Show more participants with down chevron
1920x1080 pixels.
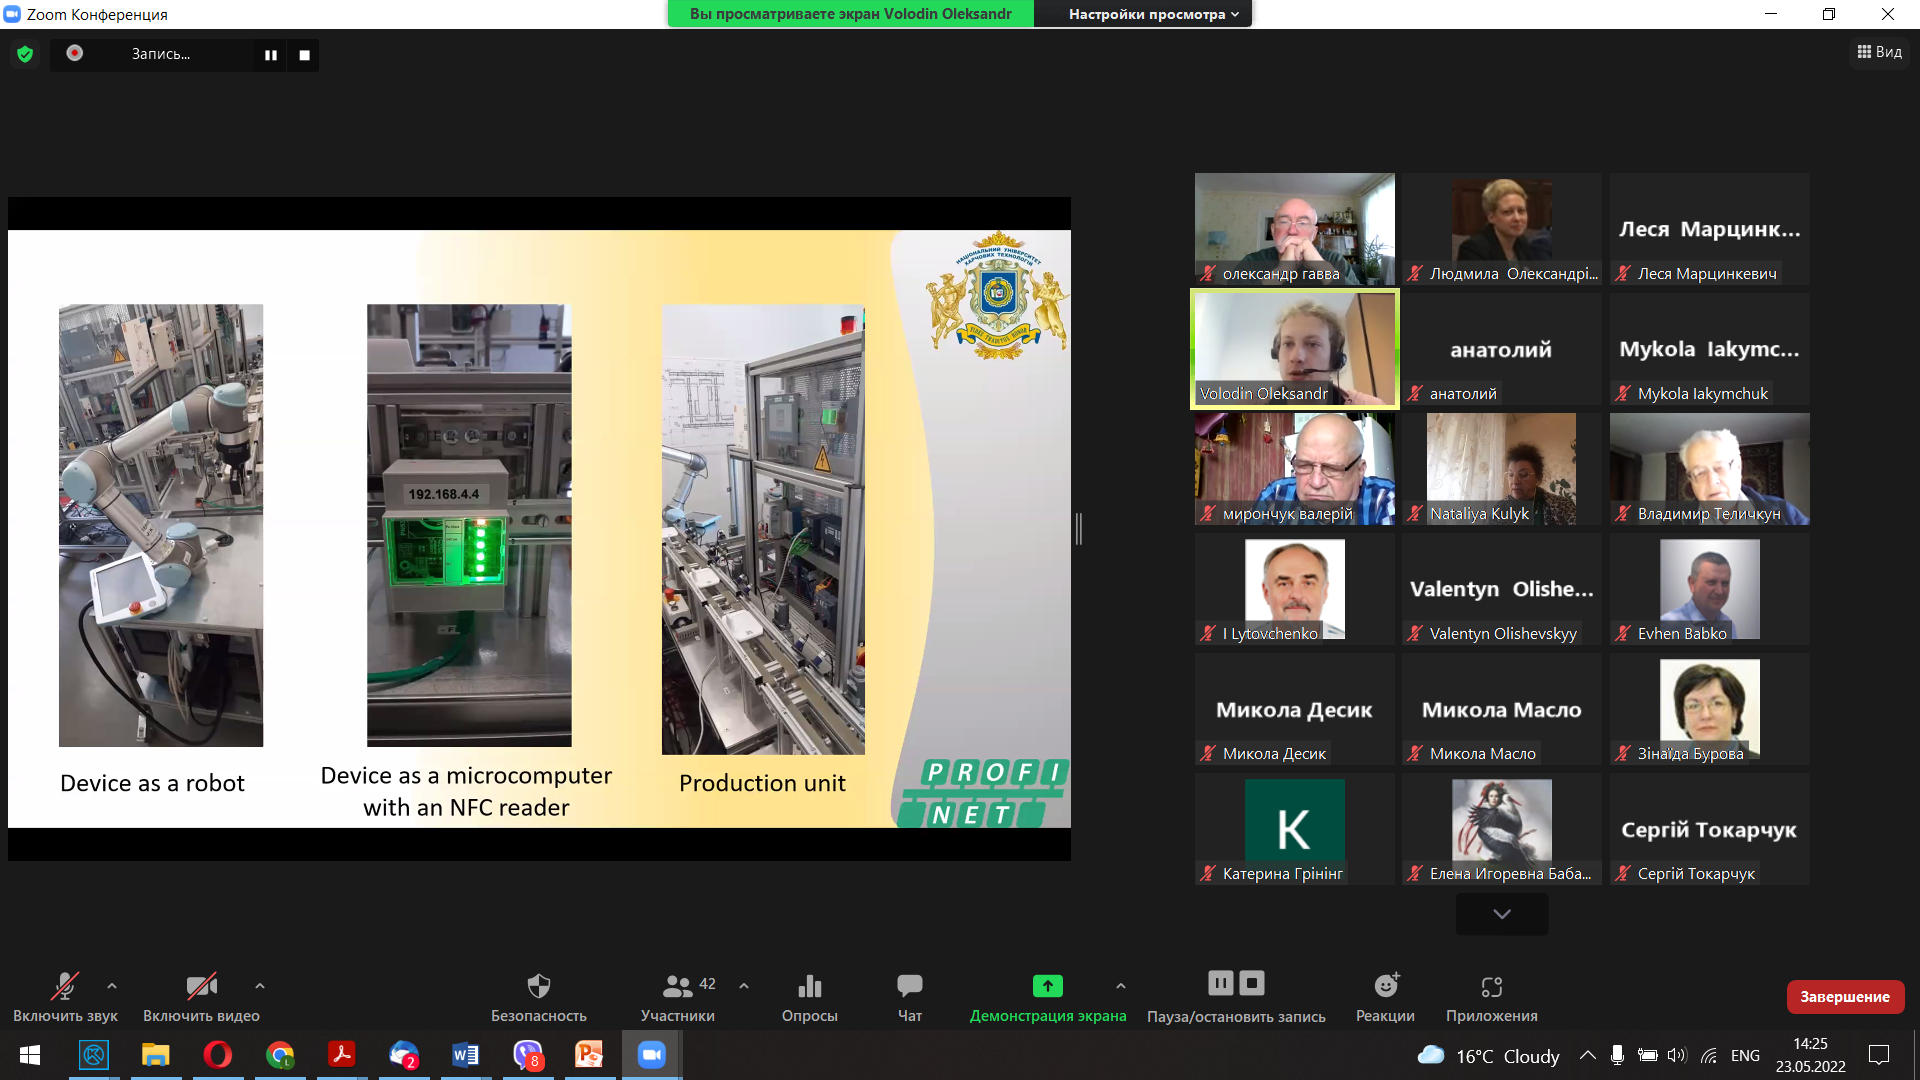click(1501, 914)
